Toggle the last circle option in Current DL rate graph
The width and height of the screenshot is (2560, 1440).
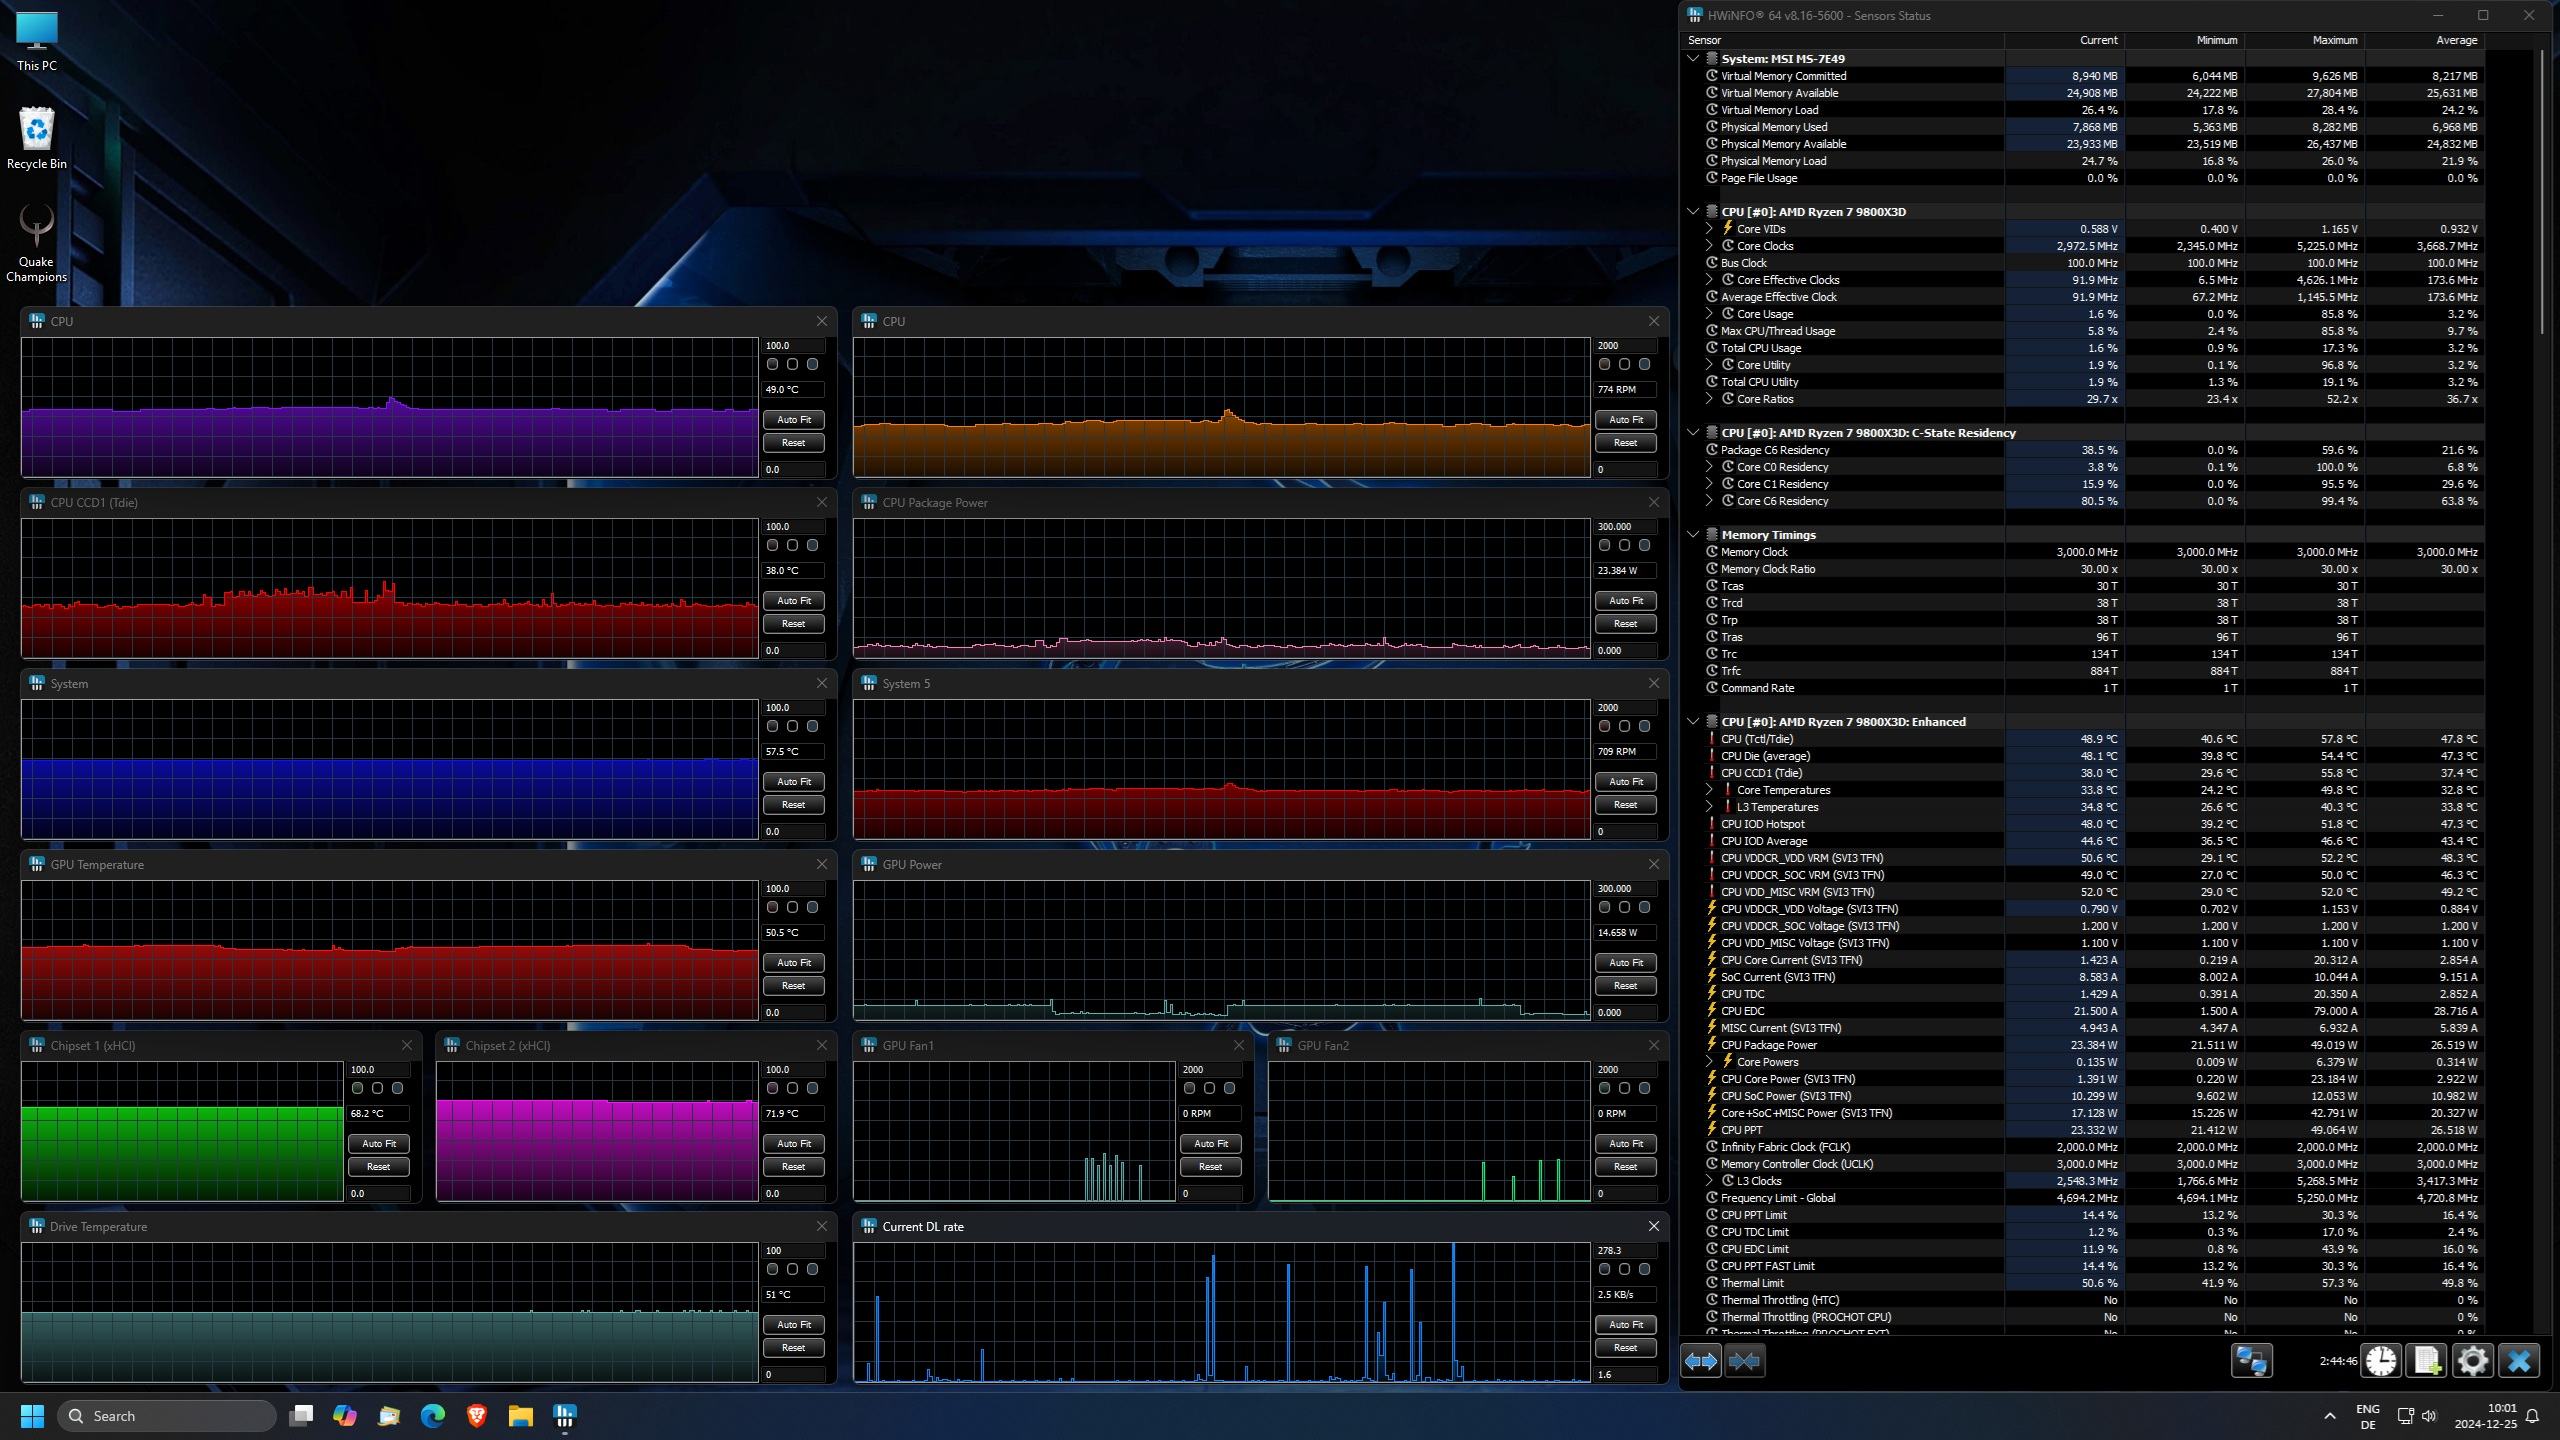[1644, 1270]
